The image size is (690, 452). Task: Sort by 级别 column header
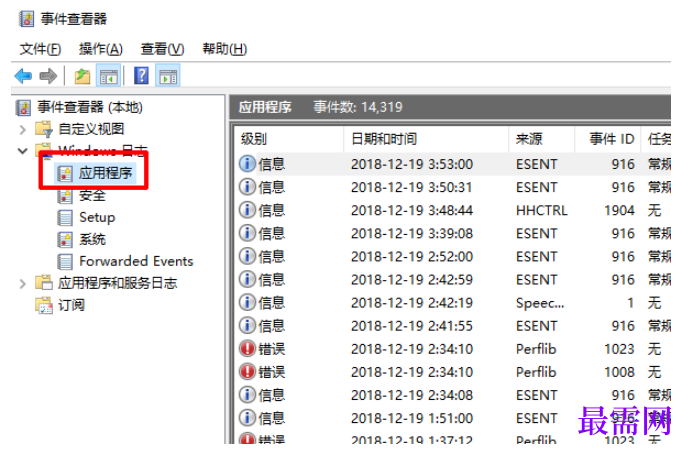click(x=289, y=139)
